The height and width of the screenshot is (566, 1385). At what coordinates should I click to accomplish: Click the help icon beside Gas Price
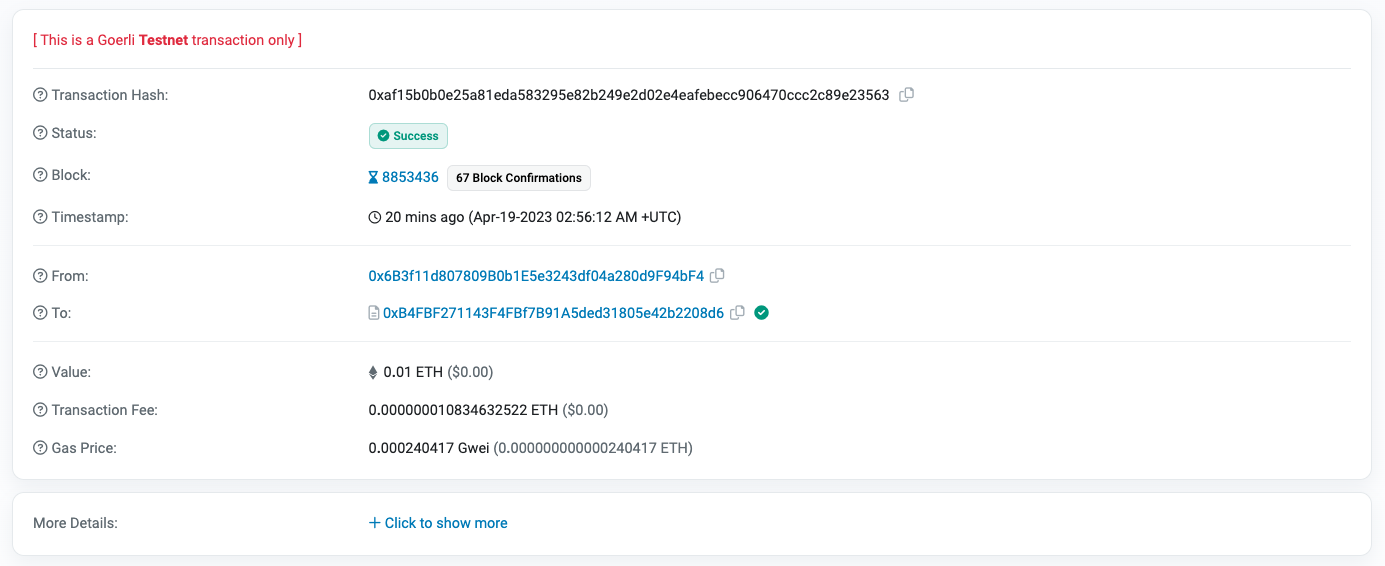click(40, 448)
